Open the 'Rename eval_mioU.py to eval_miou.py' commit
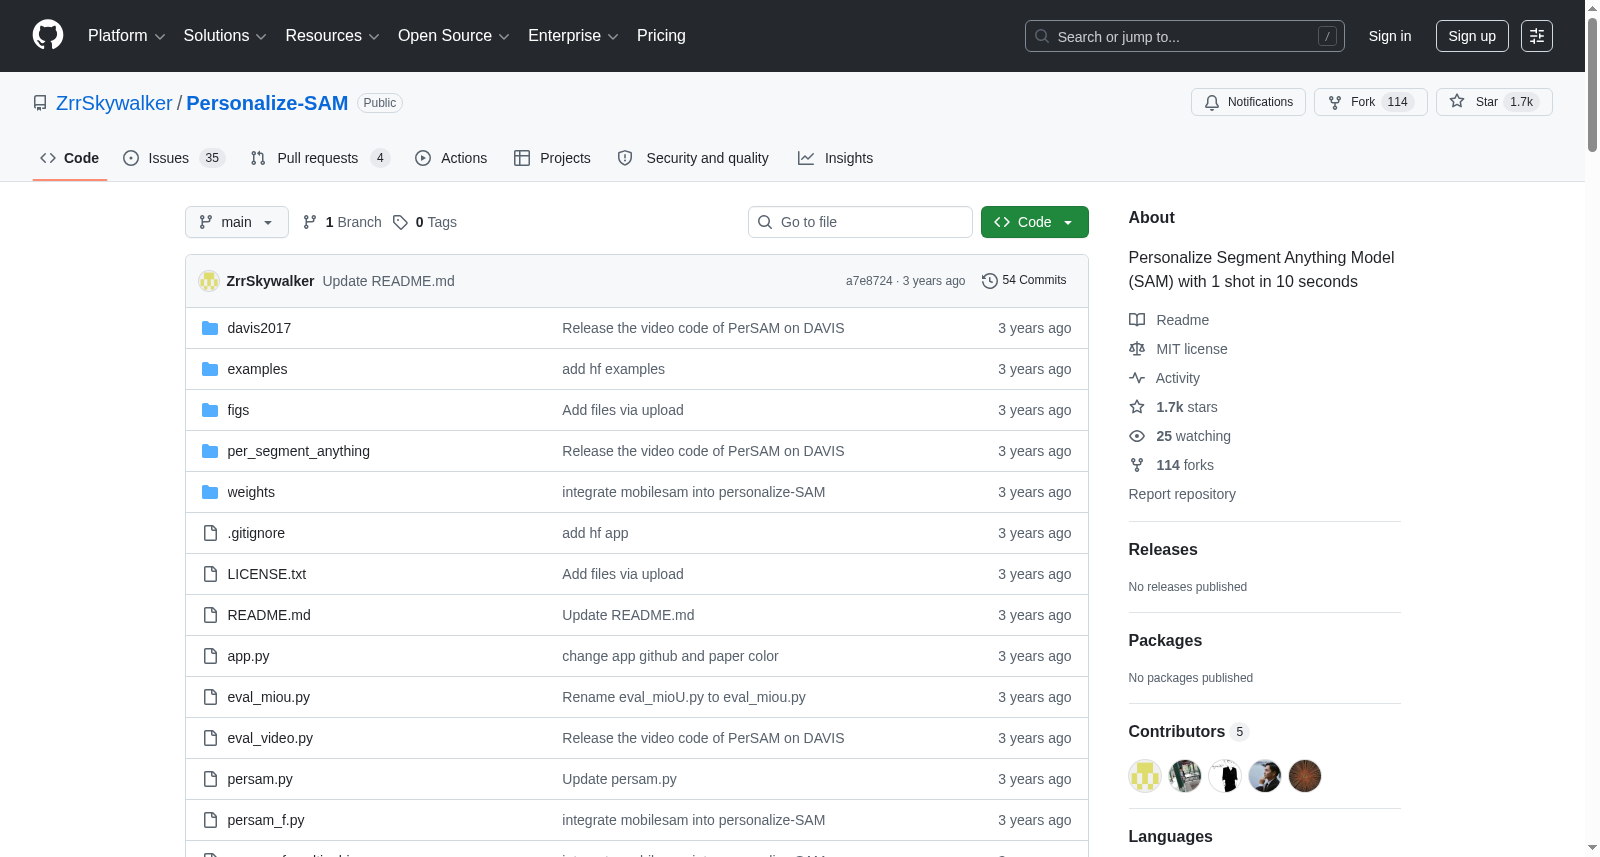The width and height of the screenshot is (1600, 857). point(684,697)
